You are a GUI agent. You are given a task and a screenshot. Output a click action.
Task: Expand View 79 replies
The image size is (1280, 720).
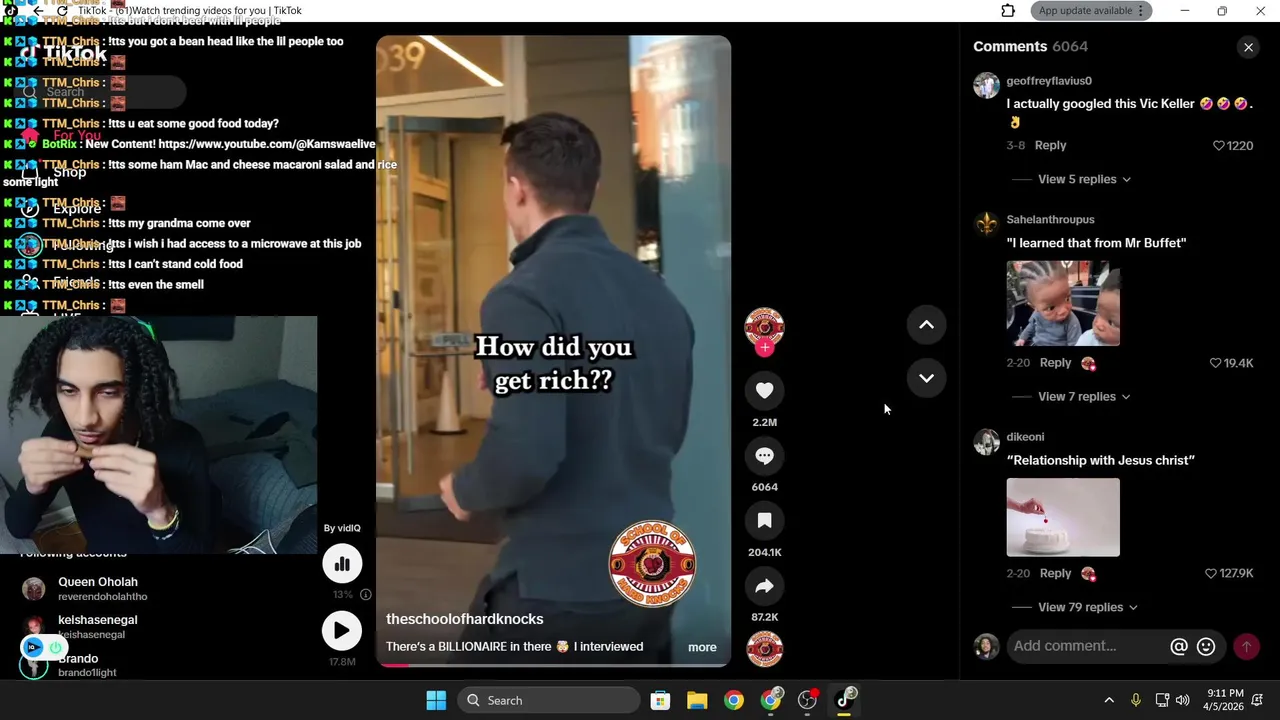point(1088,608)
